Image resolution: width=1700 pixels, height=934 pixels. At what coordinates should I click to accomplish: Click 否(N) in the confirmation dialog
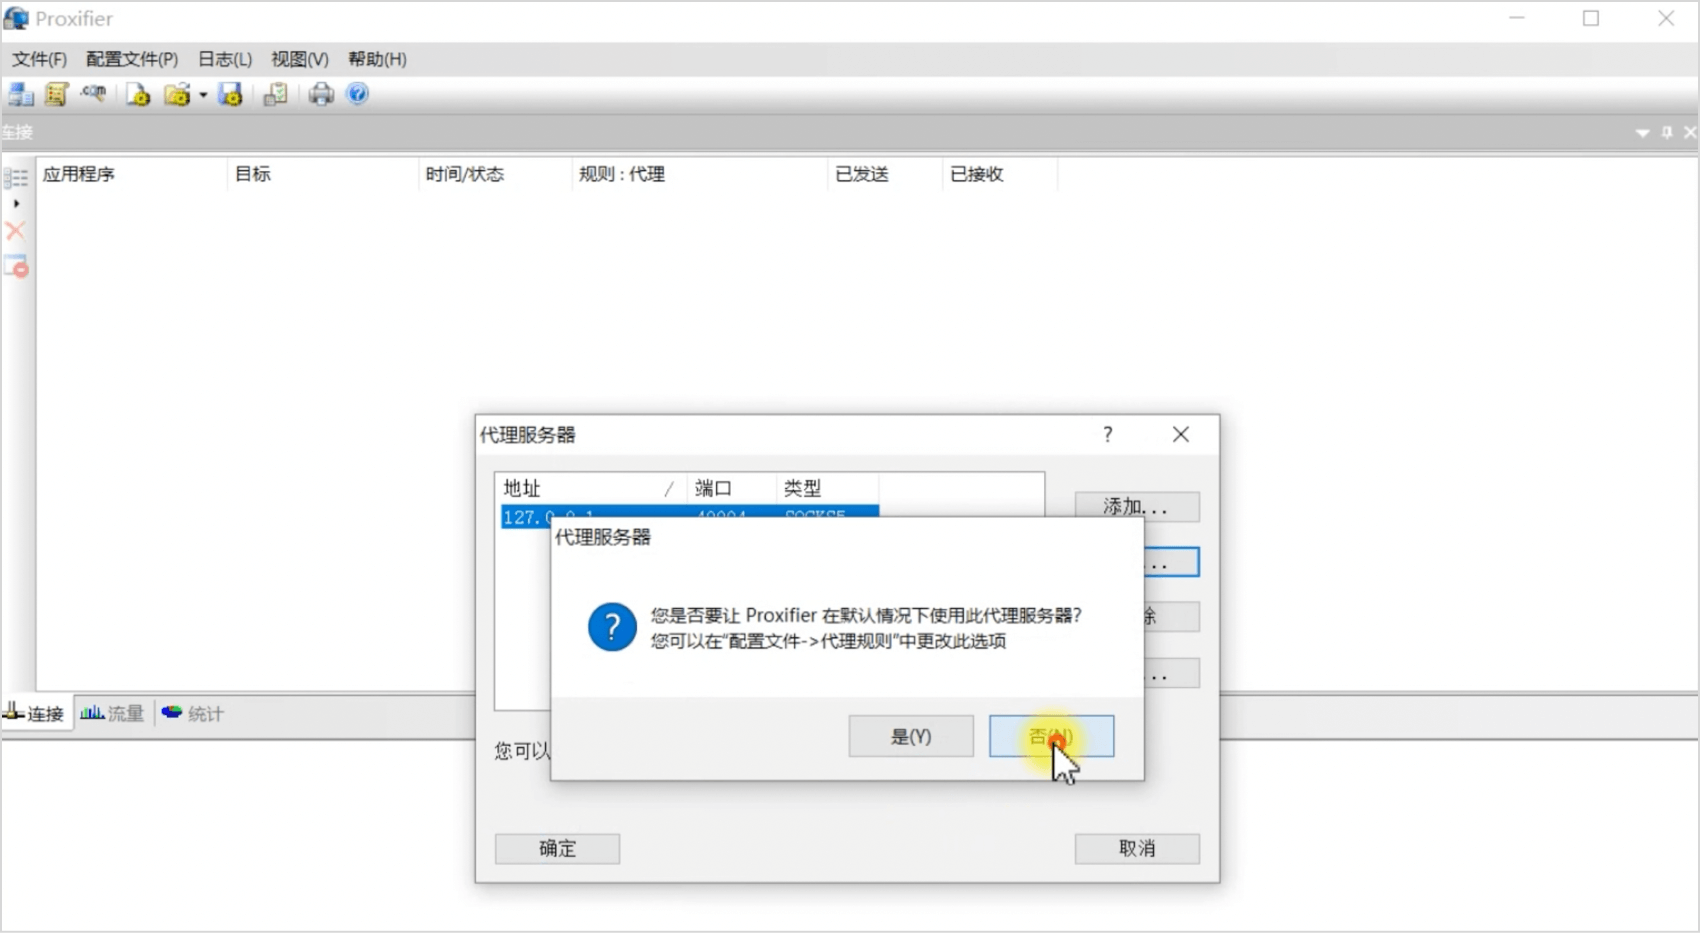(x=1051, y=736)
